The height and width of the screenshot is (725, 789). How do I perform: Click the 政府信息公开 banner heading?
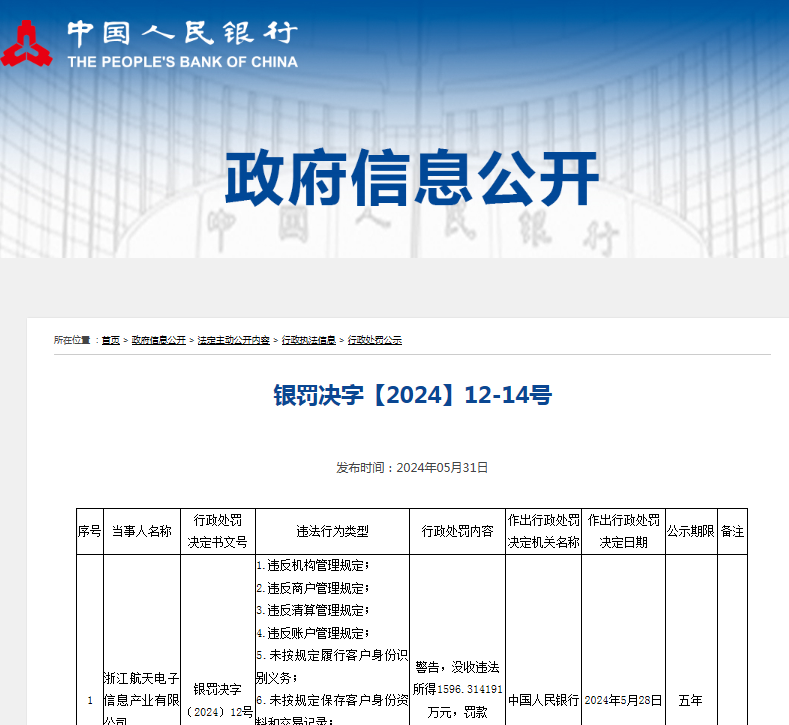[x=411, y=179]
